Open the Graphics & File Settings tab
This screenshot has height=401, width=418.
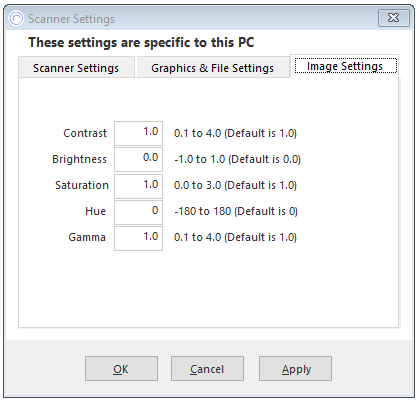click(213, 68)
